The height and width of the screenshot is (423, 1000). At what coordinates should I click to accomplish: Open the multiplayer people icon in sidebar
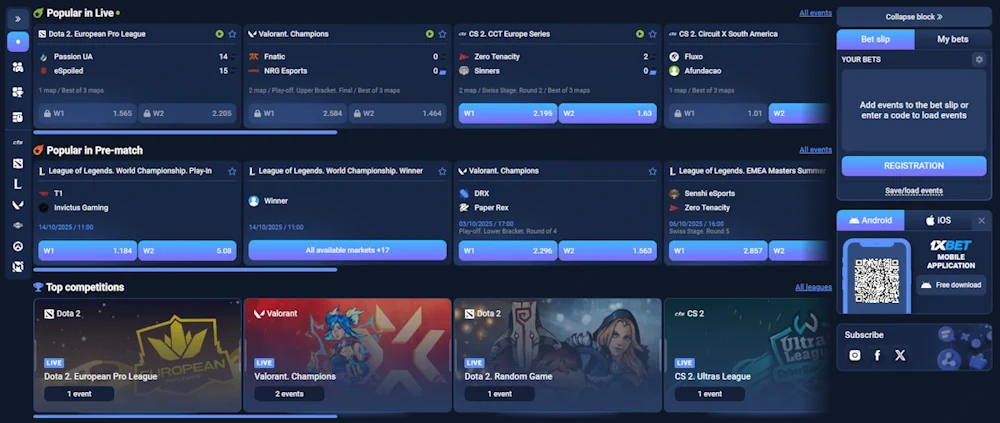18,67
